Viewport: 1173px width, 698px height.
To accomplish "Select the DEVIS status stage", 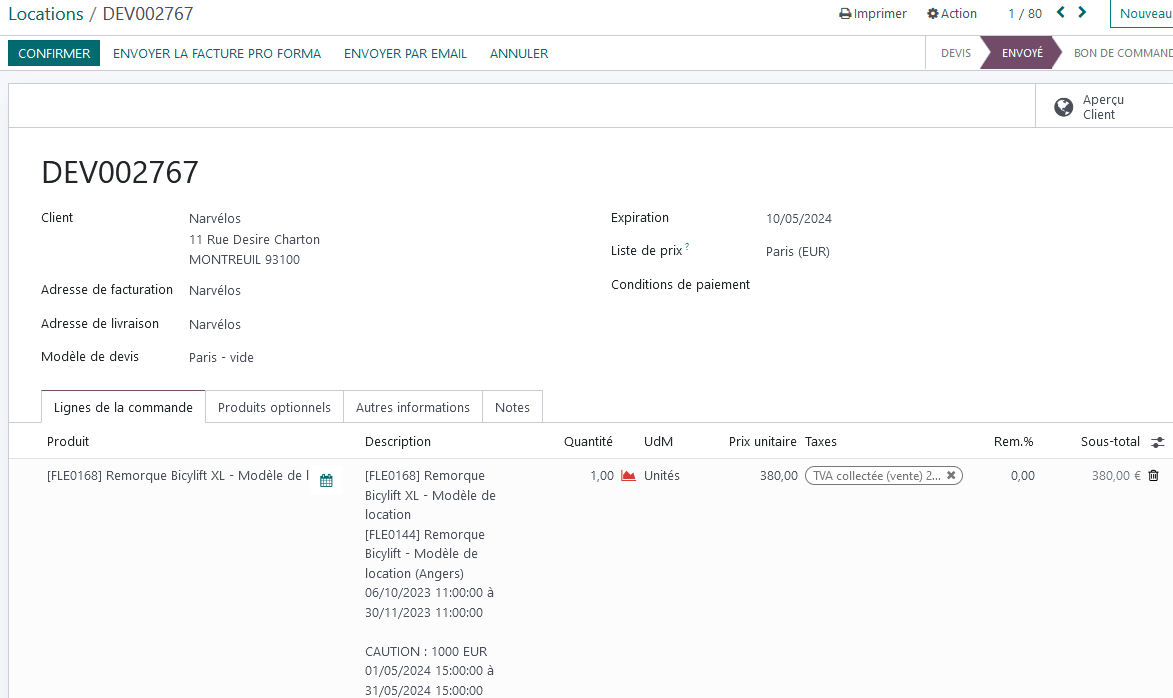I will pos(955,53).
